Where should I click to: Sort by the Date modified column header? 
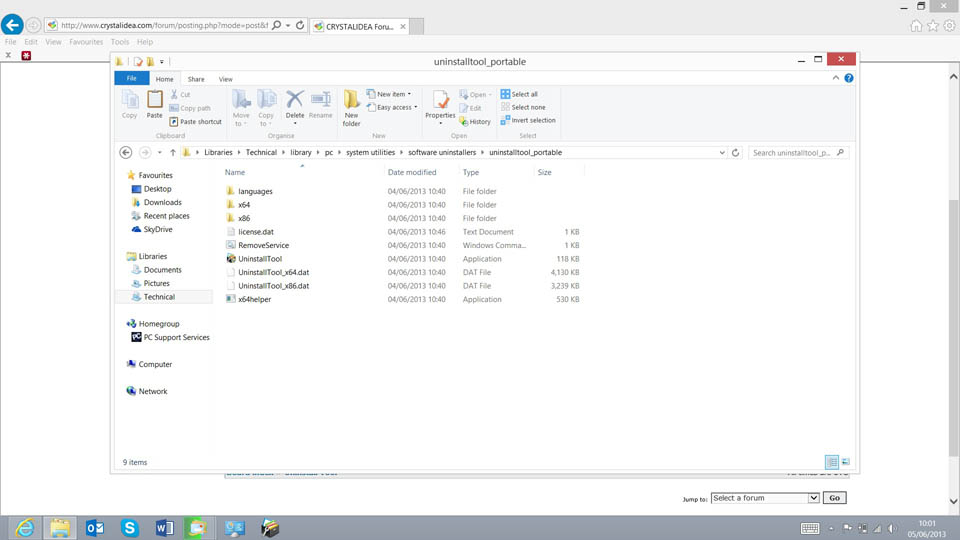(412, 173)
